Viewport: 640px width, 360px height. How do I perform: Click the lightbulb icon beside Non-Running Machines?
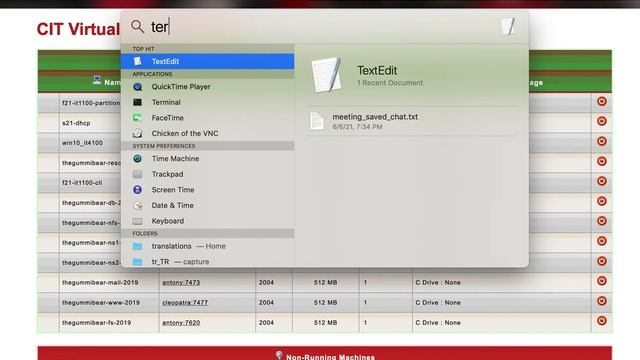click(x=279, y=355)
